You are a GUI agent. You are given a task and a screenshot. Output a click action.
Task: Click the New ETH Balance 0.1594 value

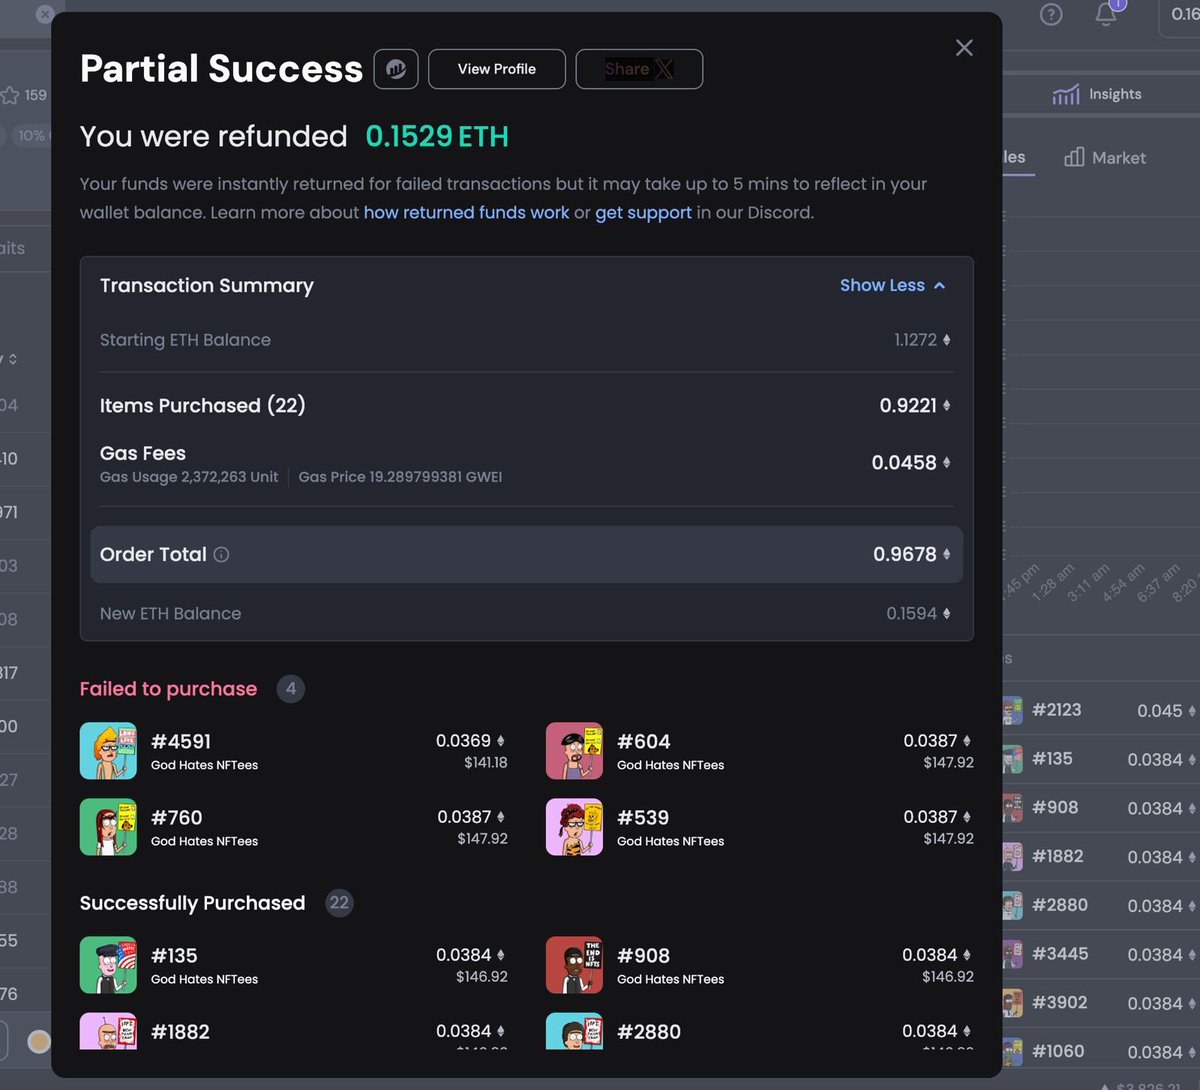tap(911, 614)
